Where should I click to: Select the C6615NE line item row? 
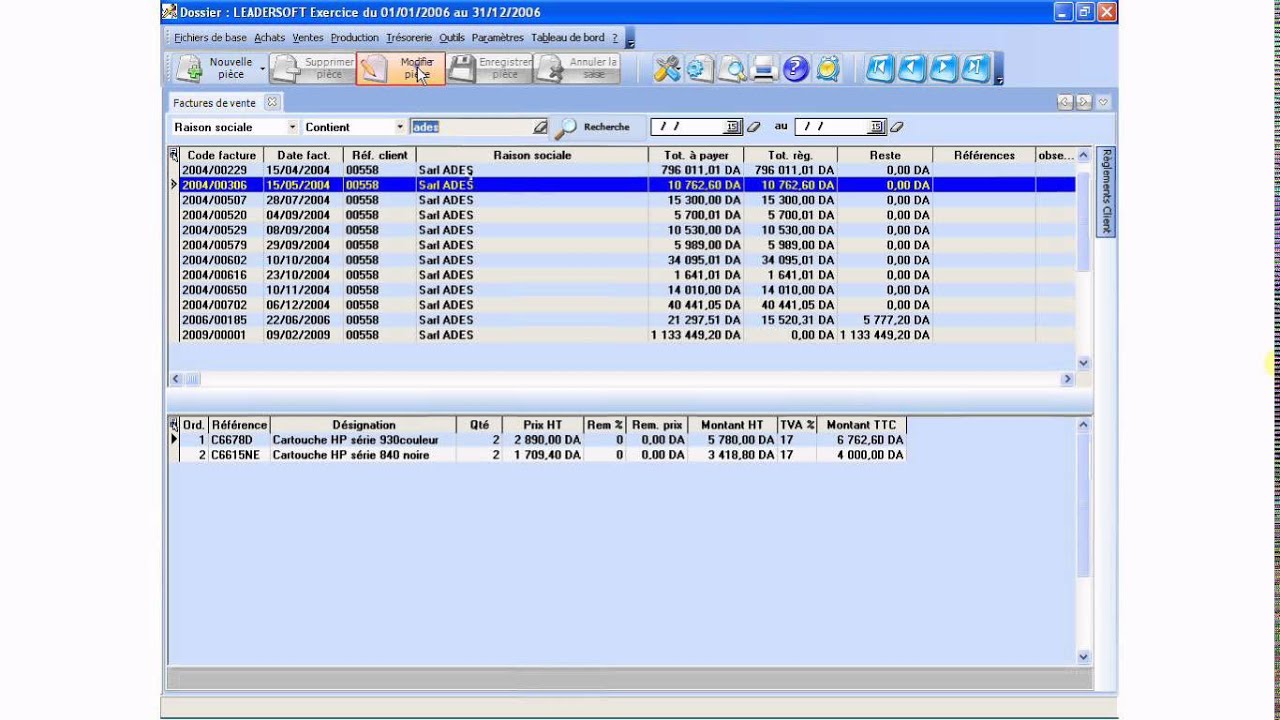click(543, 455)
